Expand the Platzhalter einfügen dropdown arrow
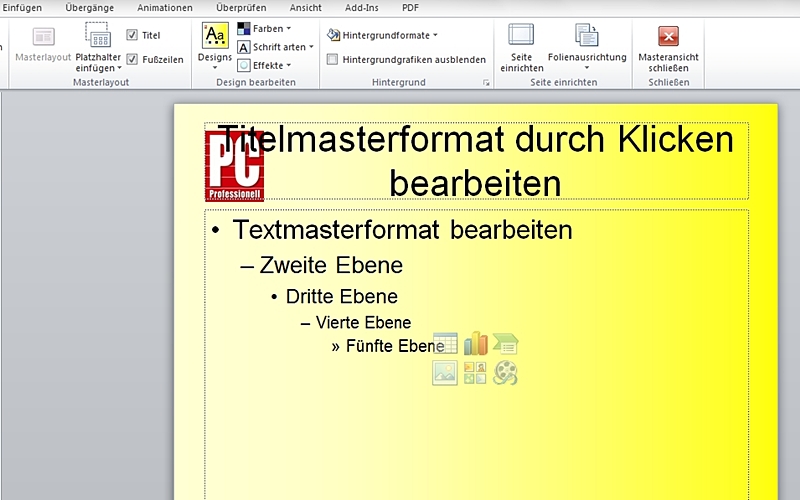Viewport: 800px width, 500px height. pyautogui.click(x=119, y=68)
